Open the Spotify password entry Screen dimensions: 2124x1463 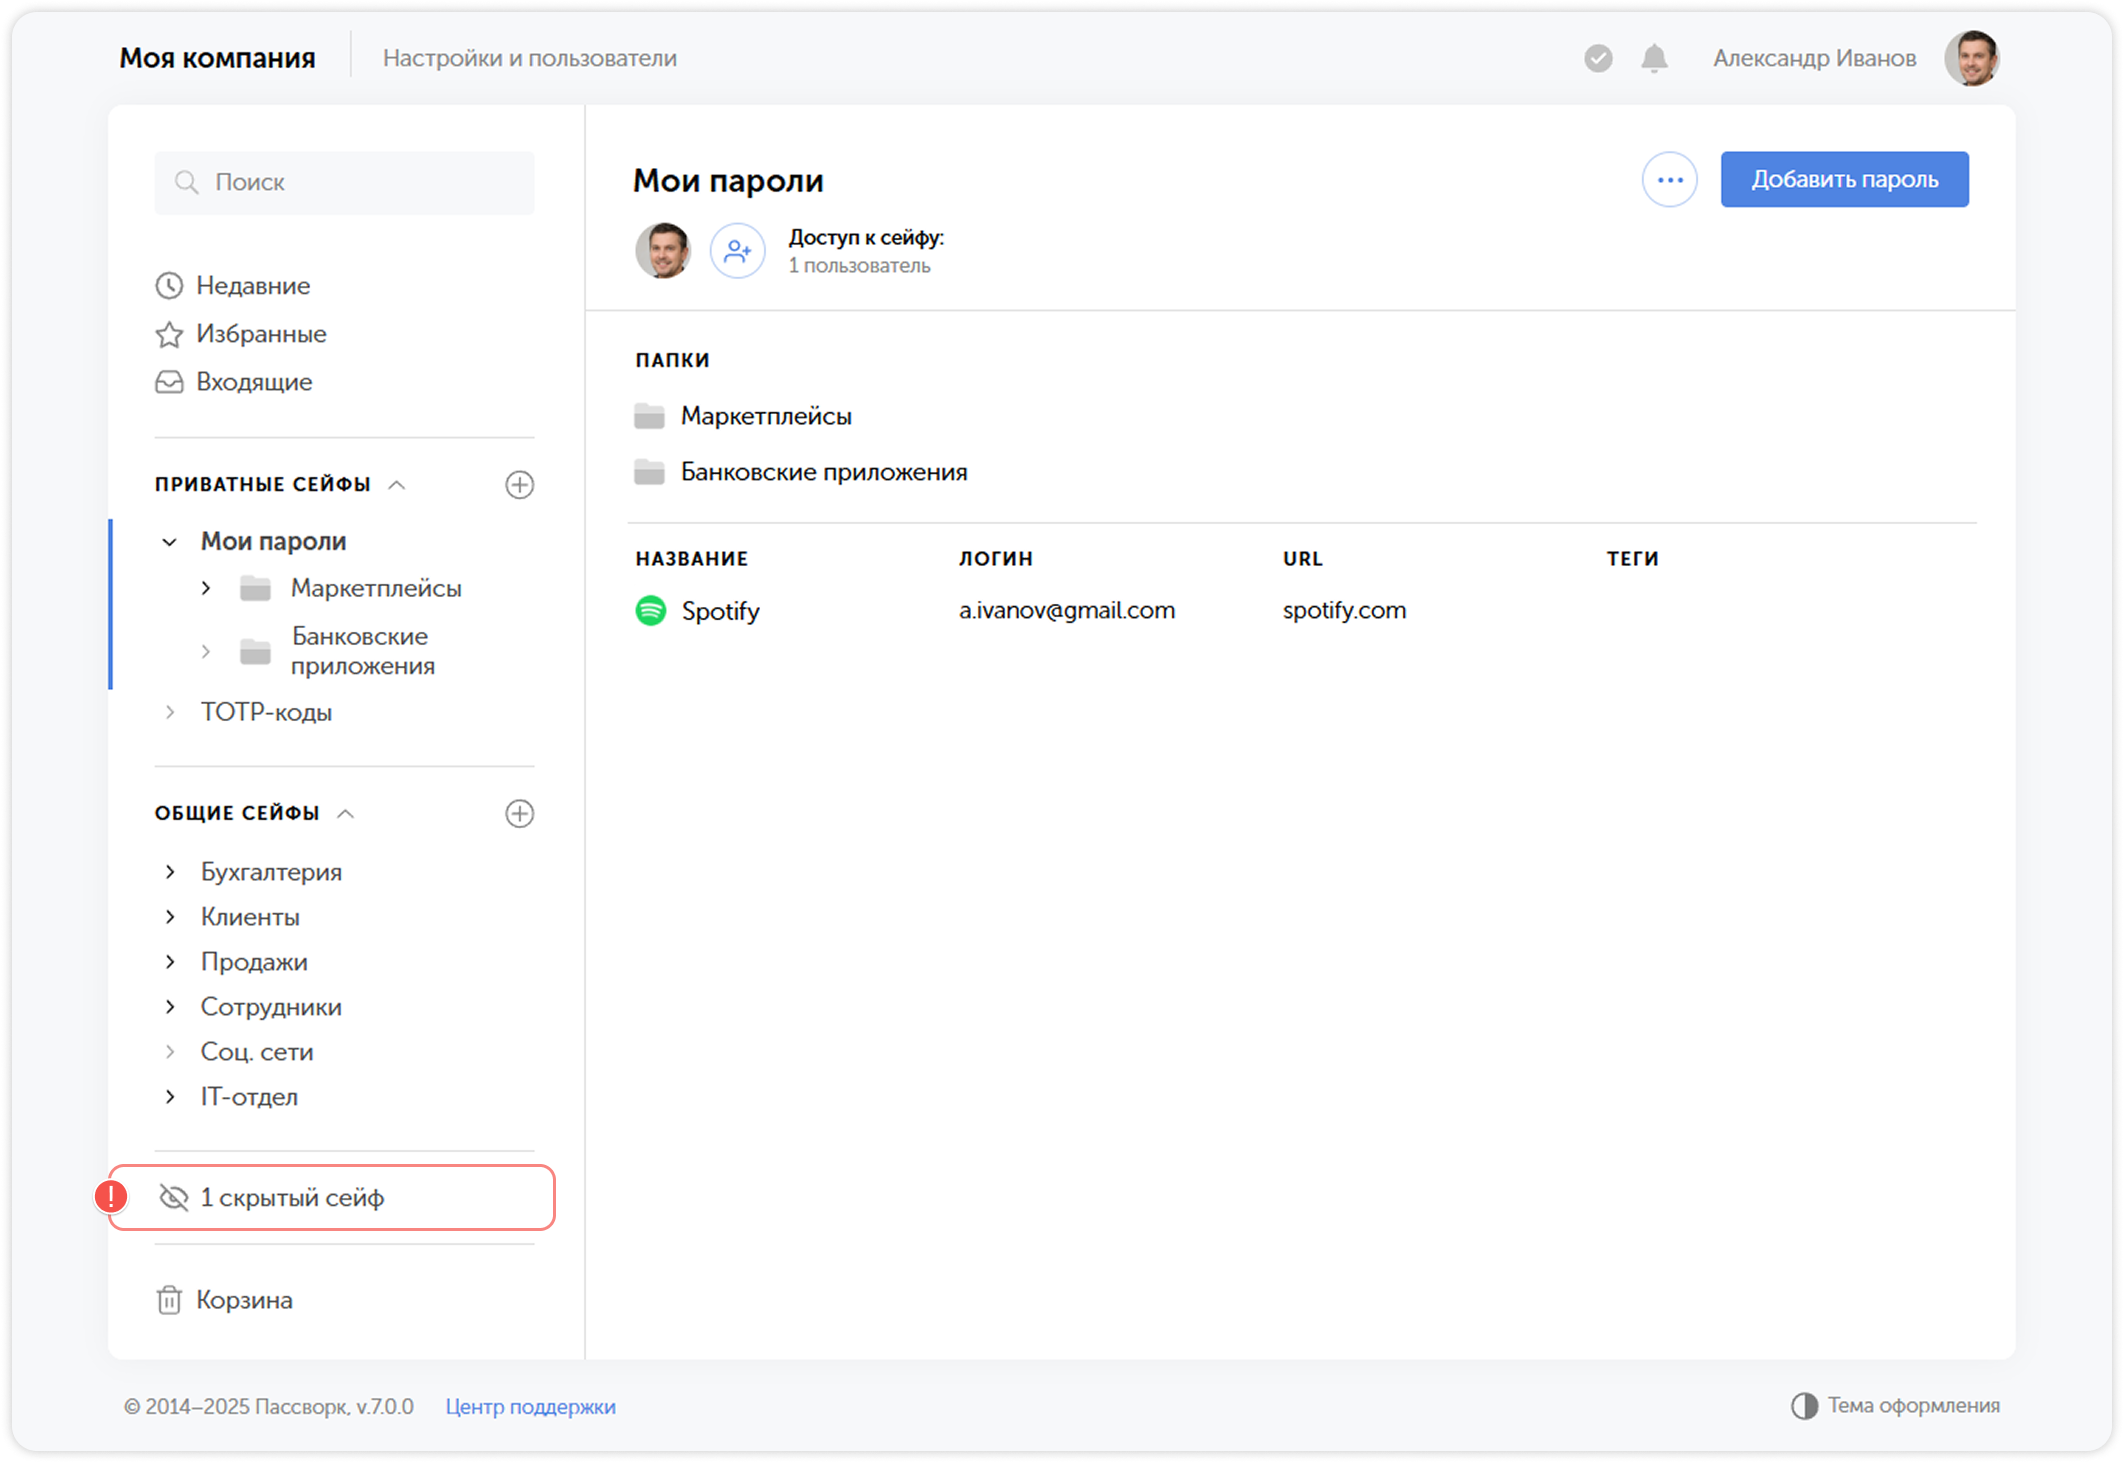pos(720,611)
